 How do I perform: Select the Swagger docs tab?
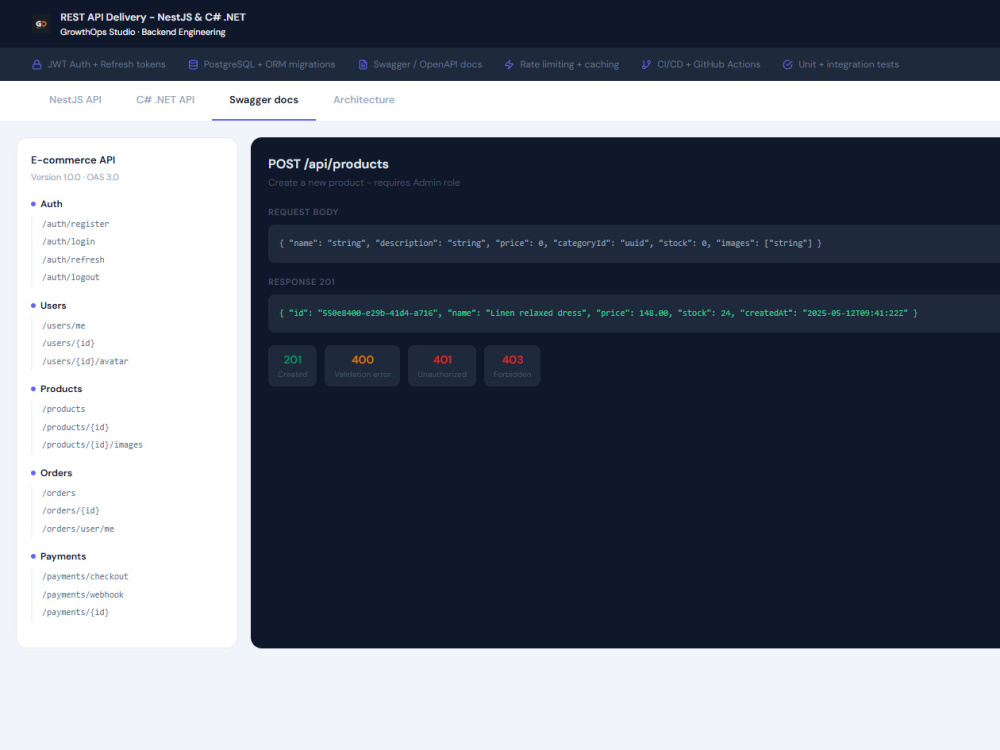click(263, 99)
